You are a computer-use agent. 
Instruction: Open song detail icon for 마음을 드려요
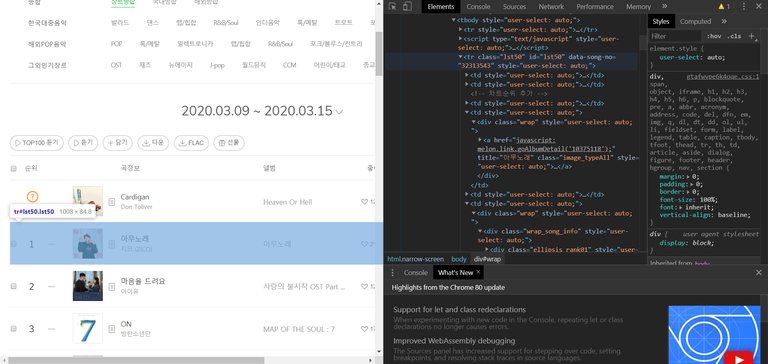click(112, 286)
